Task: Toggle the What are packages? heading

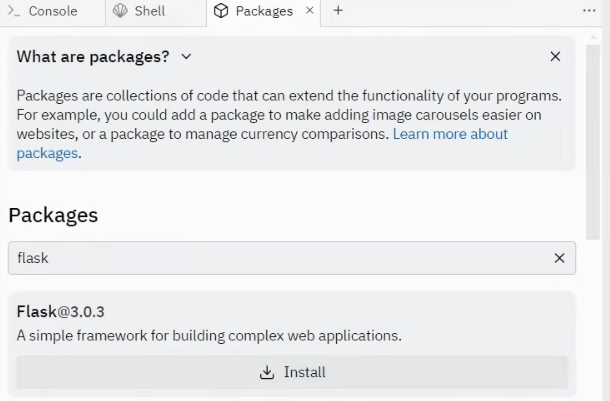Action: point(93,57)
